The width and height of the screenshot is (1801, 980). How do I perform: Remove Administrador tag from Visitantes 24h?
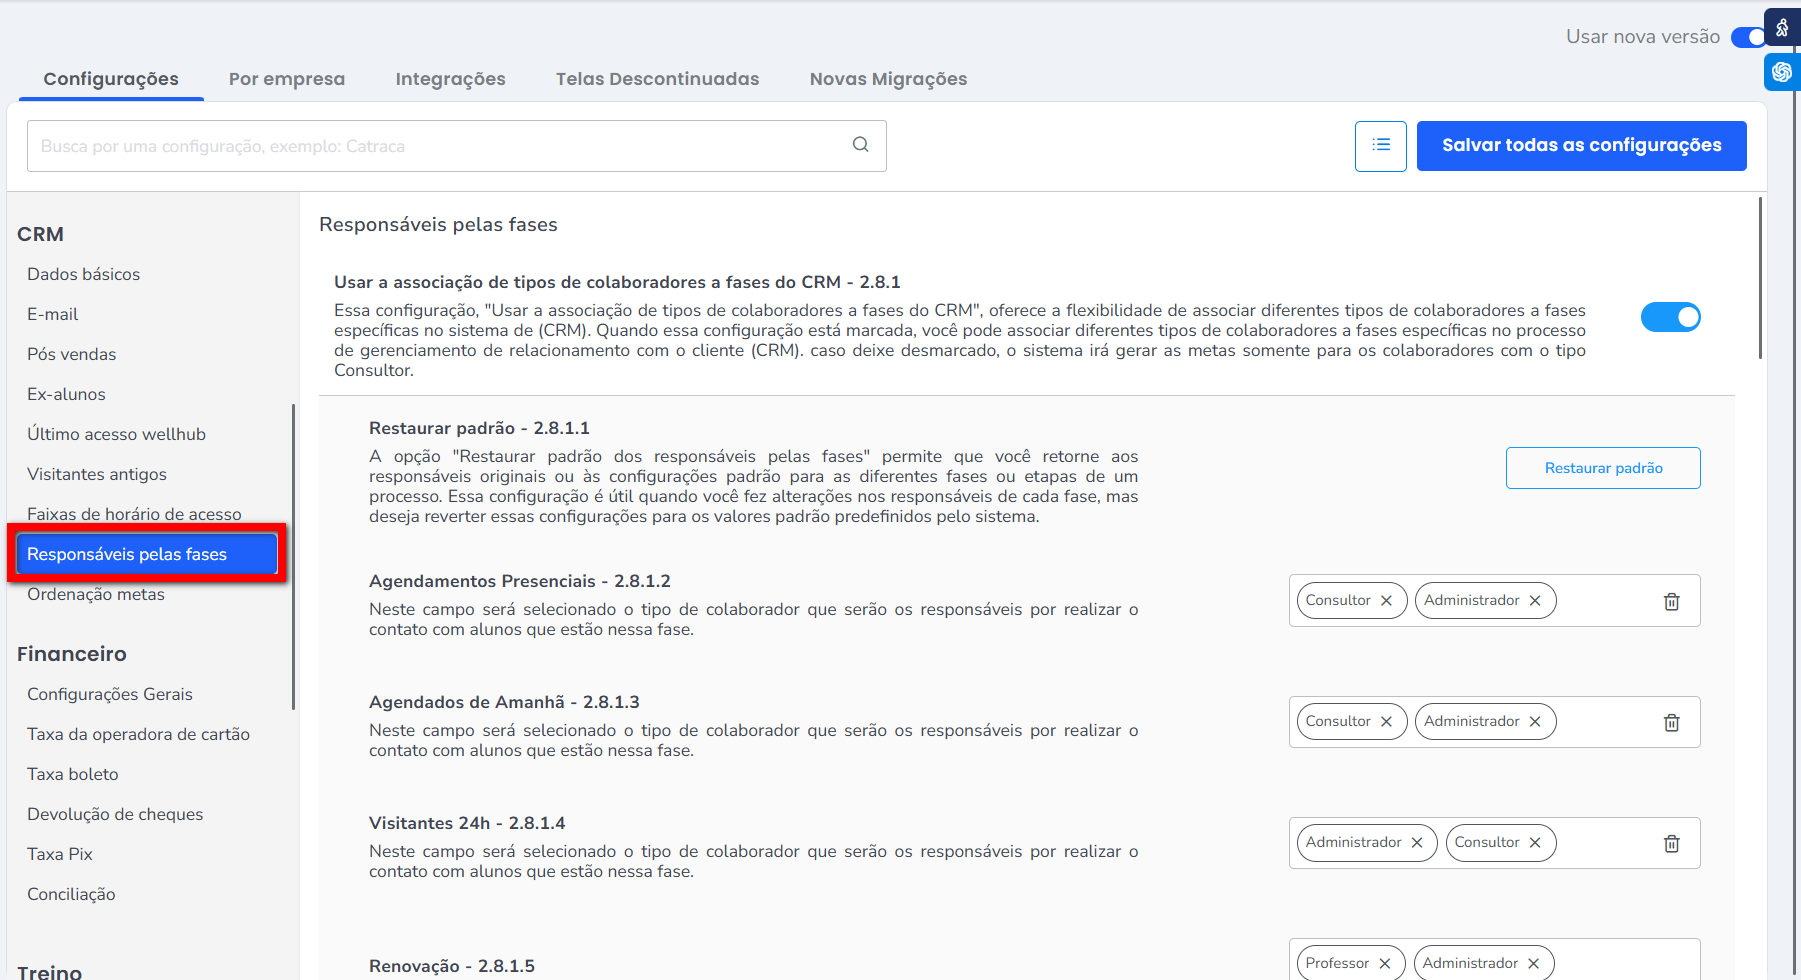coord(1417,843)
